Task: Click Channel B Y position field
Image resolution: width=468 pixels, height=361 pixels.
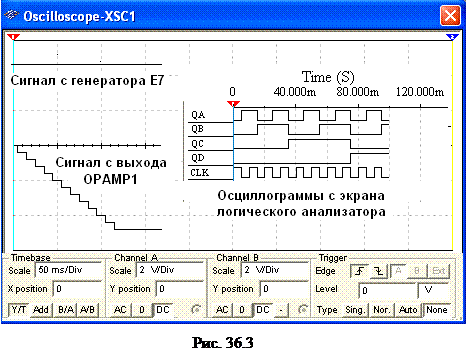Action: coord(284,289)
